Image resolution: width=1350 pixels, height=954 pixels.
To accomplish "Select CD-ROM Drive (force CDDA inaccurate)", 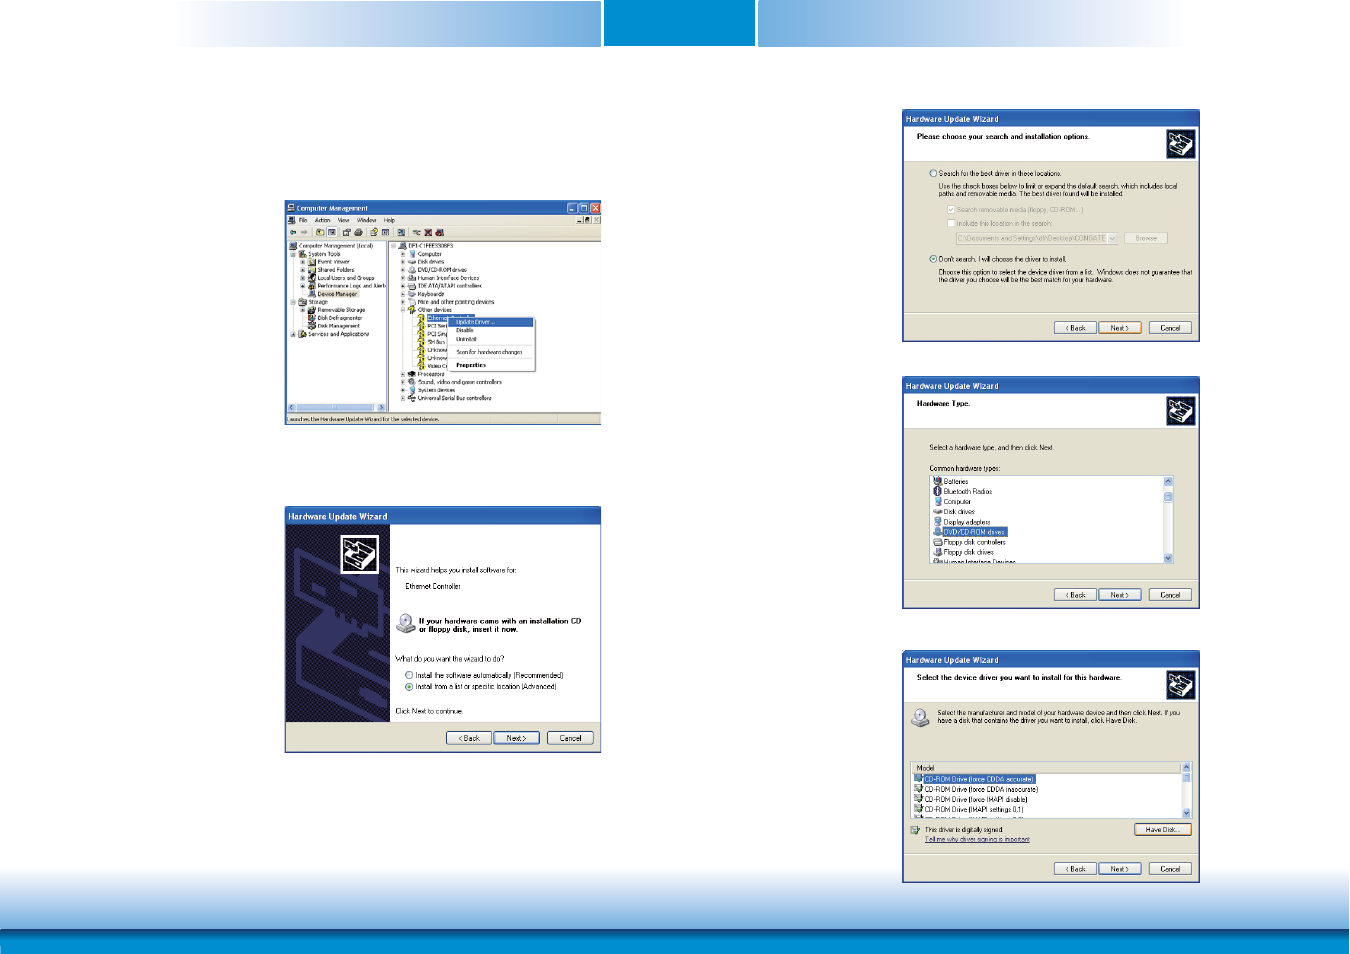I will 981,789.
